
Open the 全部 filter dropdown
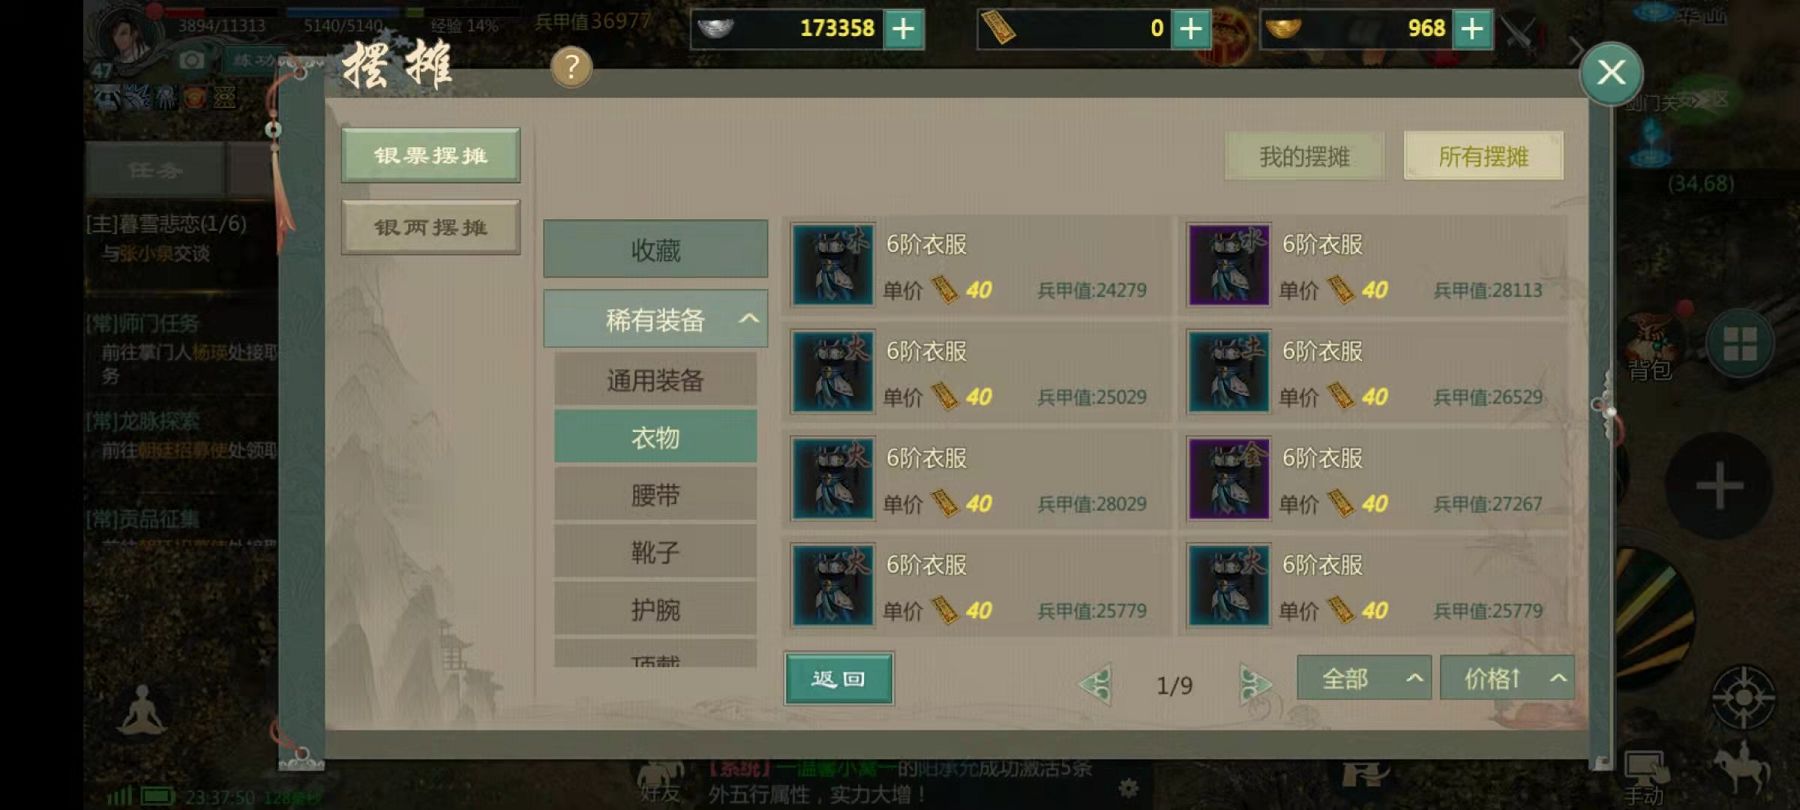point(1364,678)
